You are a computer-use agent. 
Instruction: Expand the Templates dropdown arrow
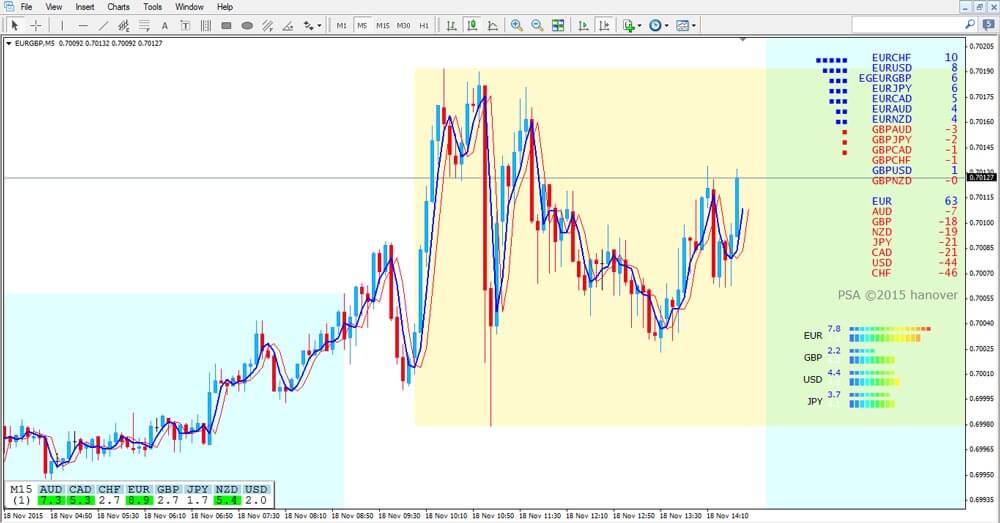click(x=694, y=26)
